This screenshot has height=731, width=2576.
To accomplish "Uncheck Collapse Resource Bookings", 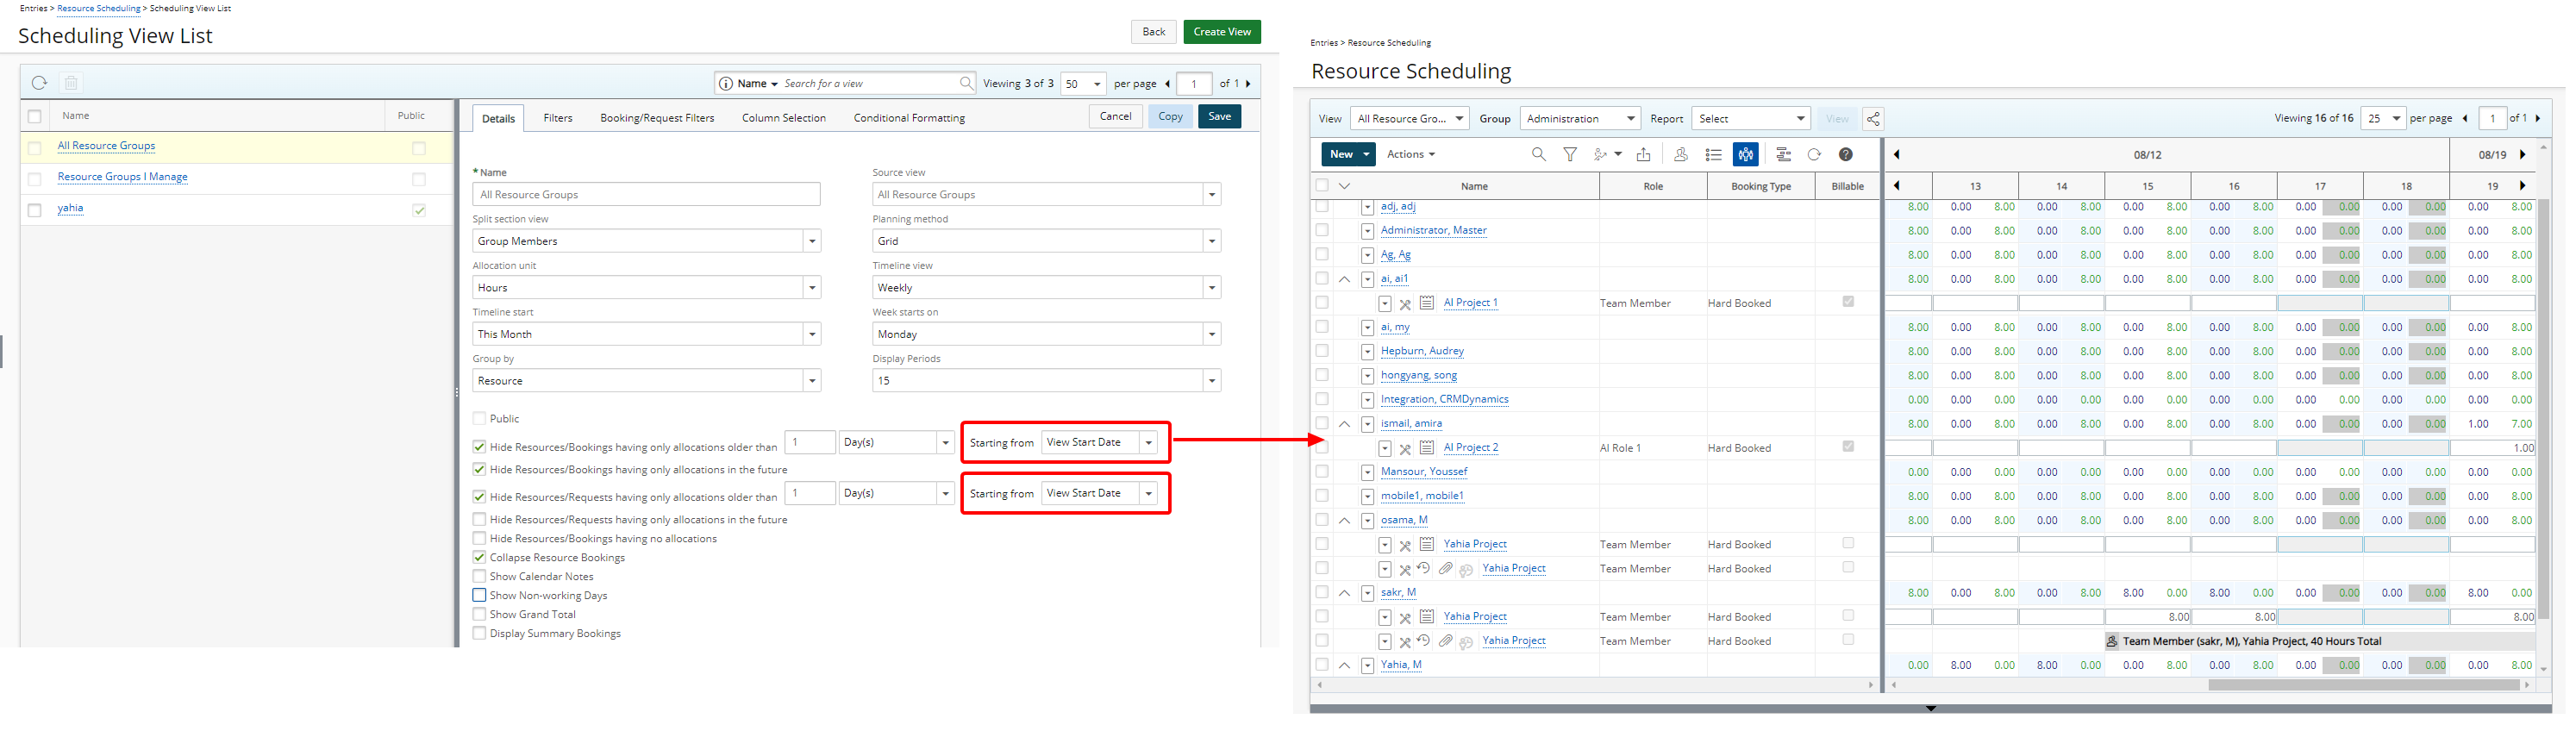I will tap(479, 558).
